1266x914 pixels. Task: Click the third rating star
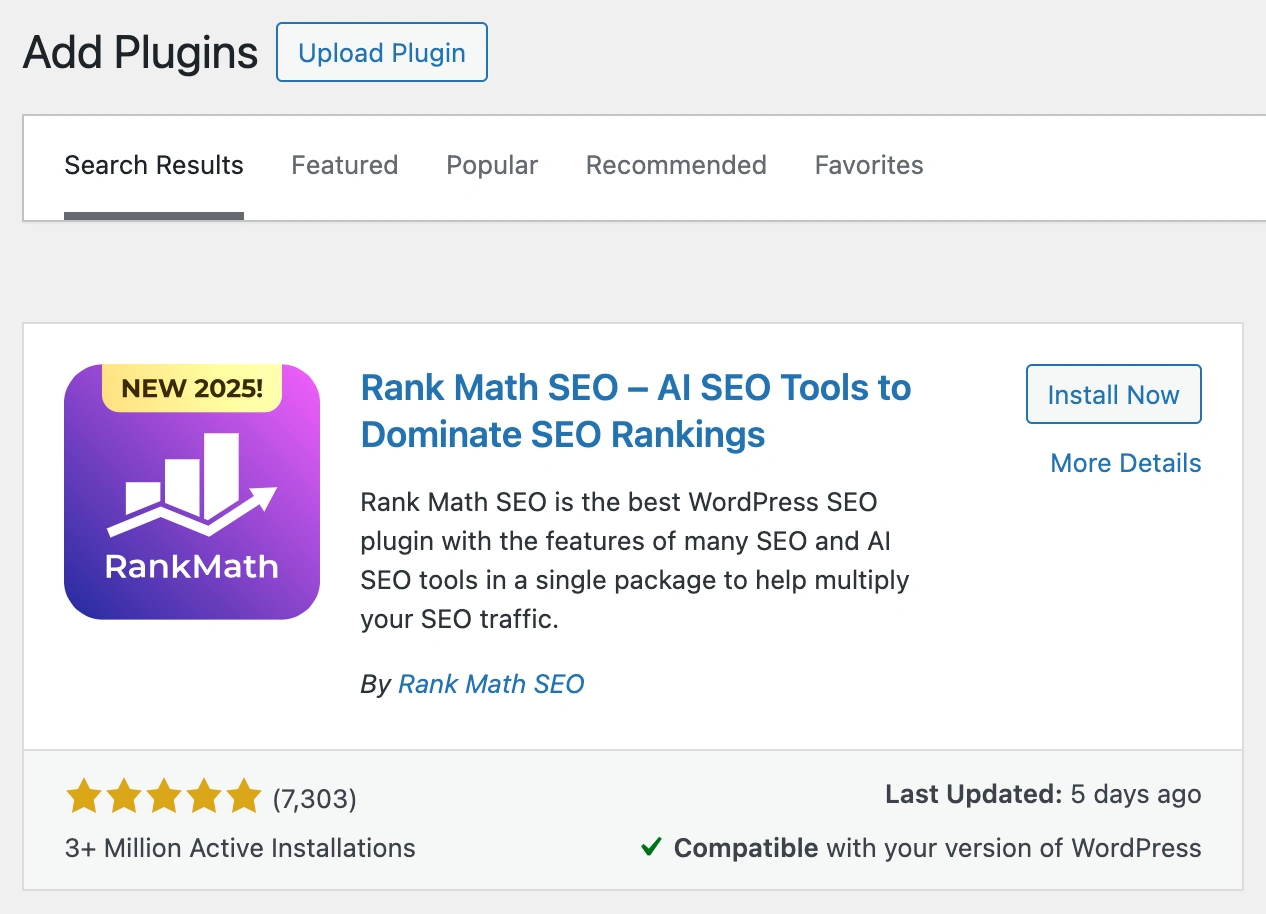164,797
